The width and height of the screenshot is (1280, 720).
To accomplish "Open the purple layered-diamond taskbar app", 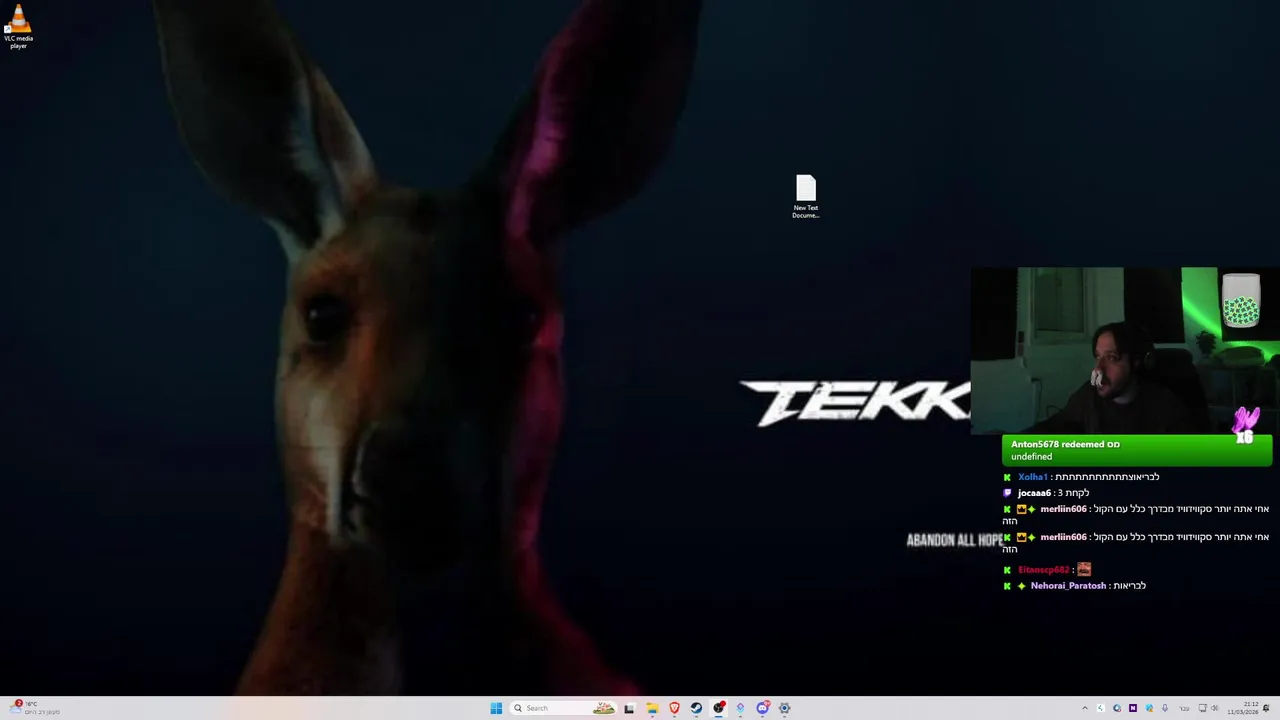I will (740, 708).
